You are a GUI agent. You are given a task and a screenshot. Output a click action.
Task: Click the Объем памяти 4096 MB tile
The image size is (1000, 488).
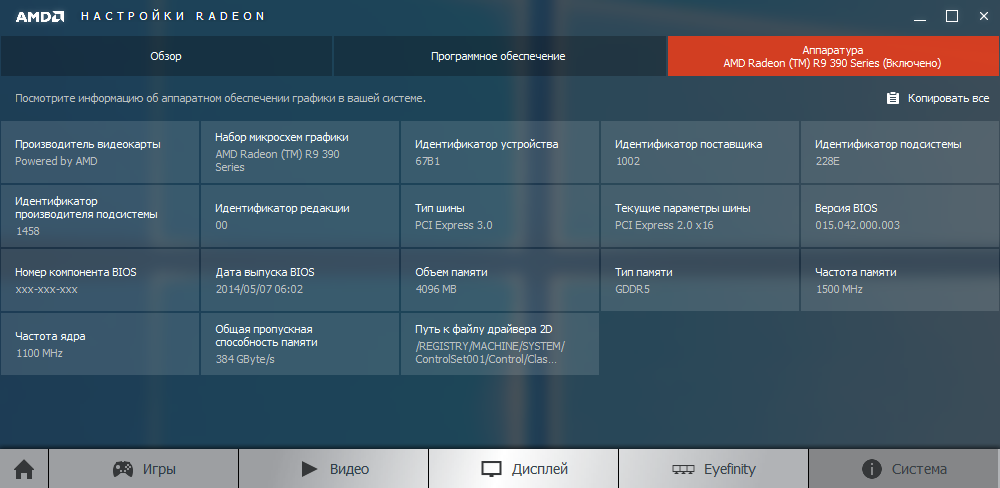click(500, 280)
